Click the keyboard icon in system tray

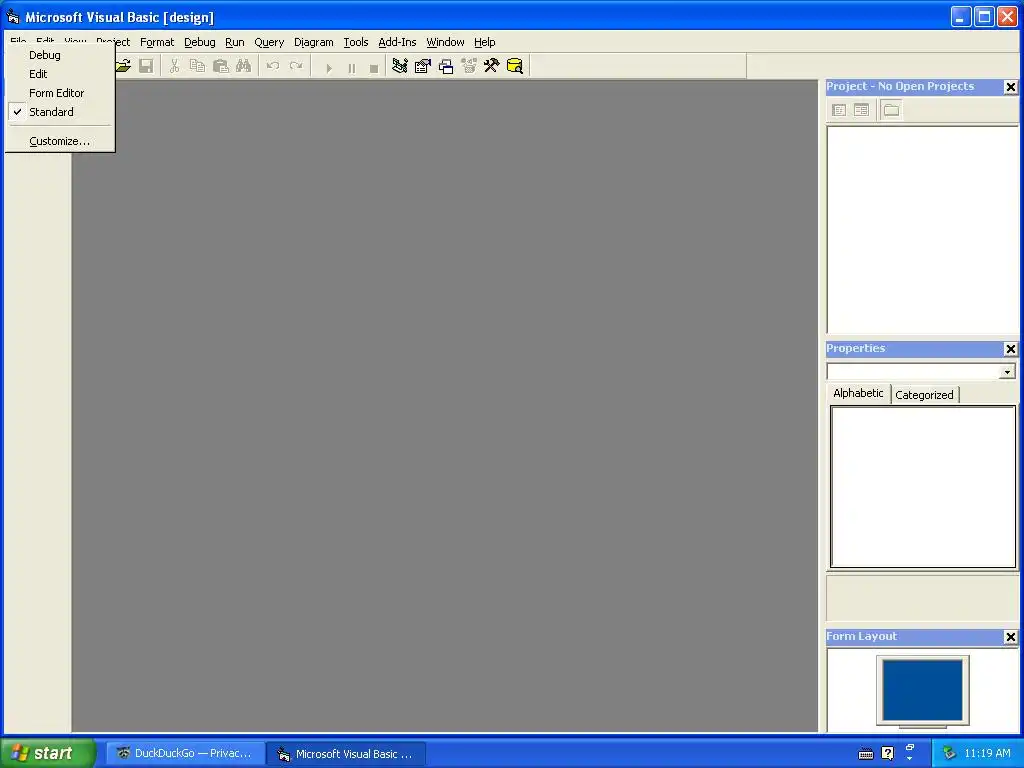[x=866, y=754]
